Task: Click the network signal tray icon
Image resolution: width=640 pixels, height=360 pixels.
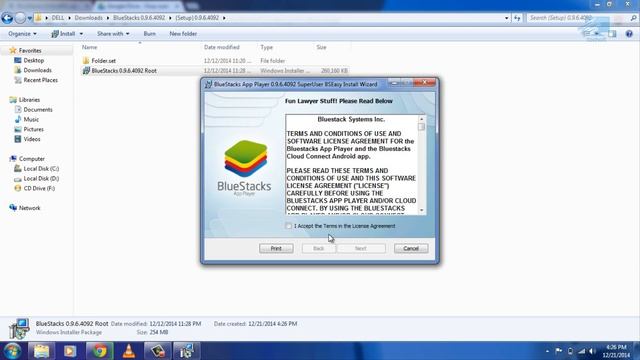Action: [x=581, y=351]
